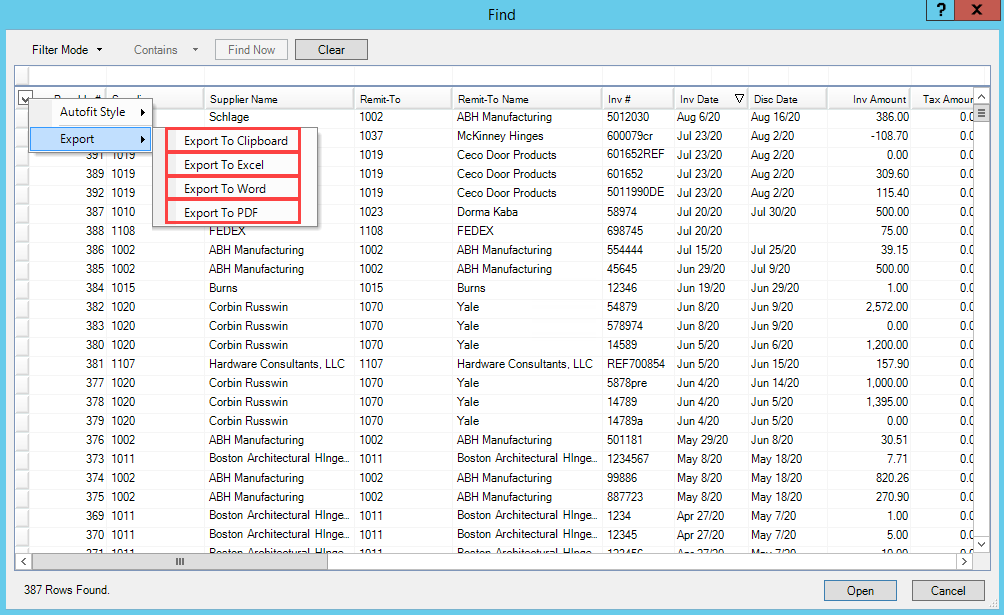Click the search text input field
The width and height of the screenshot is (1004, 615).
[x=502, y=76]
